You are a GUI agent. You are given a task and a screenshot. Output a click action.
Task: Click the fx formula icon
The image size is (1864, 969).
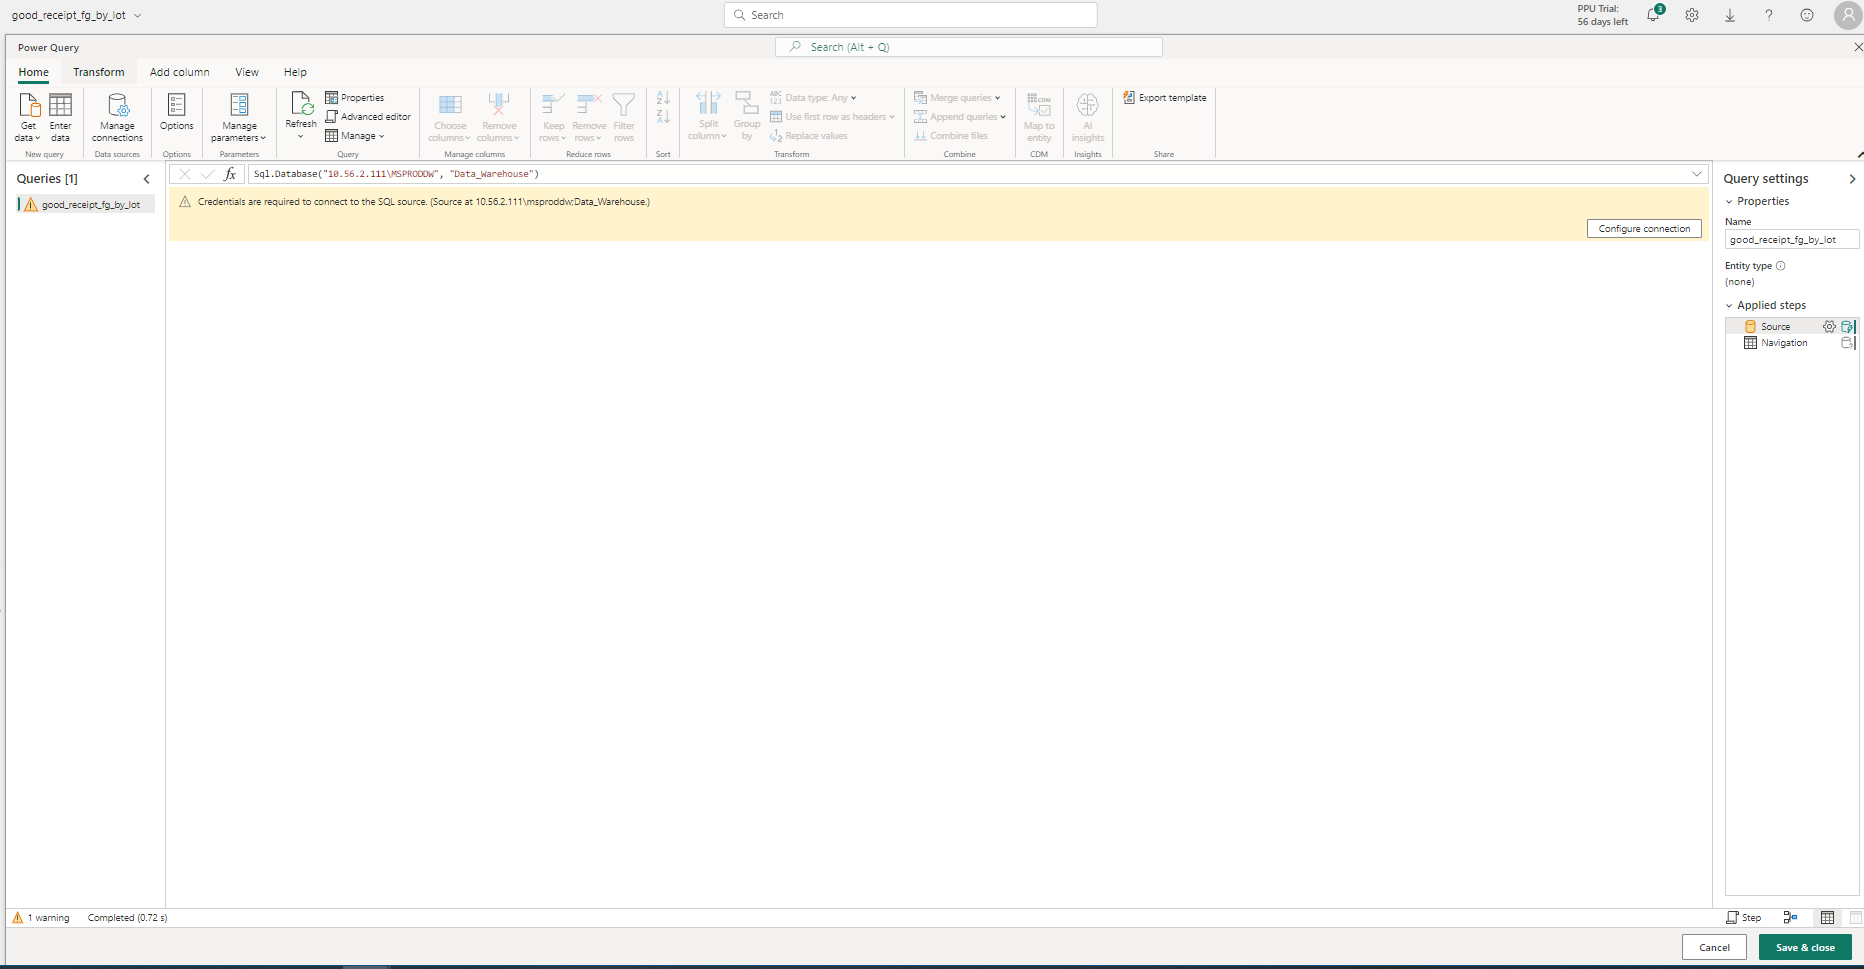point(230,173)
